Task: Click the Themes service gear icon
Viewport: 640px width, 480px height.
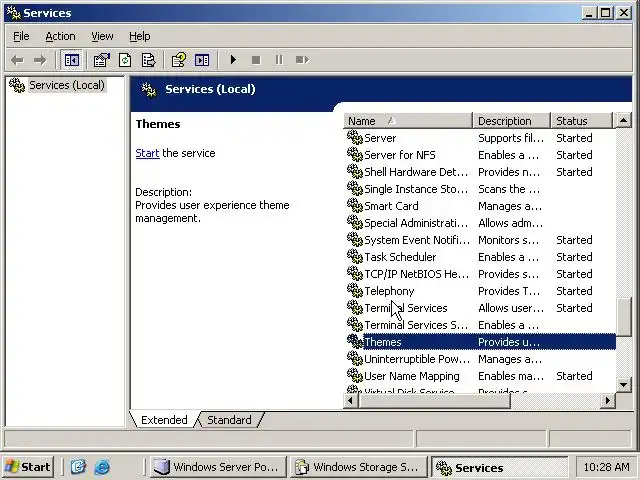Action: click(355, 342)
